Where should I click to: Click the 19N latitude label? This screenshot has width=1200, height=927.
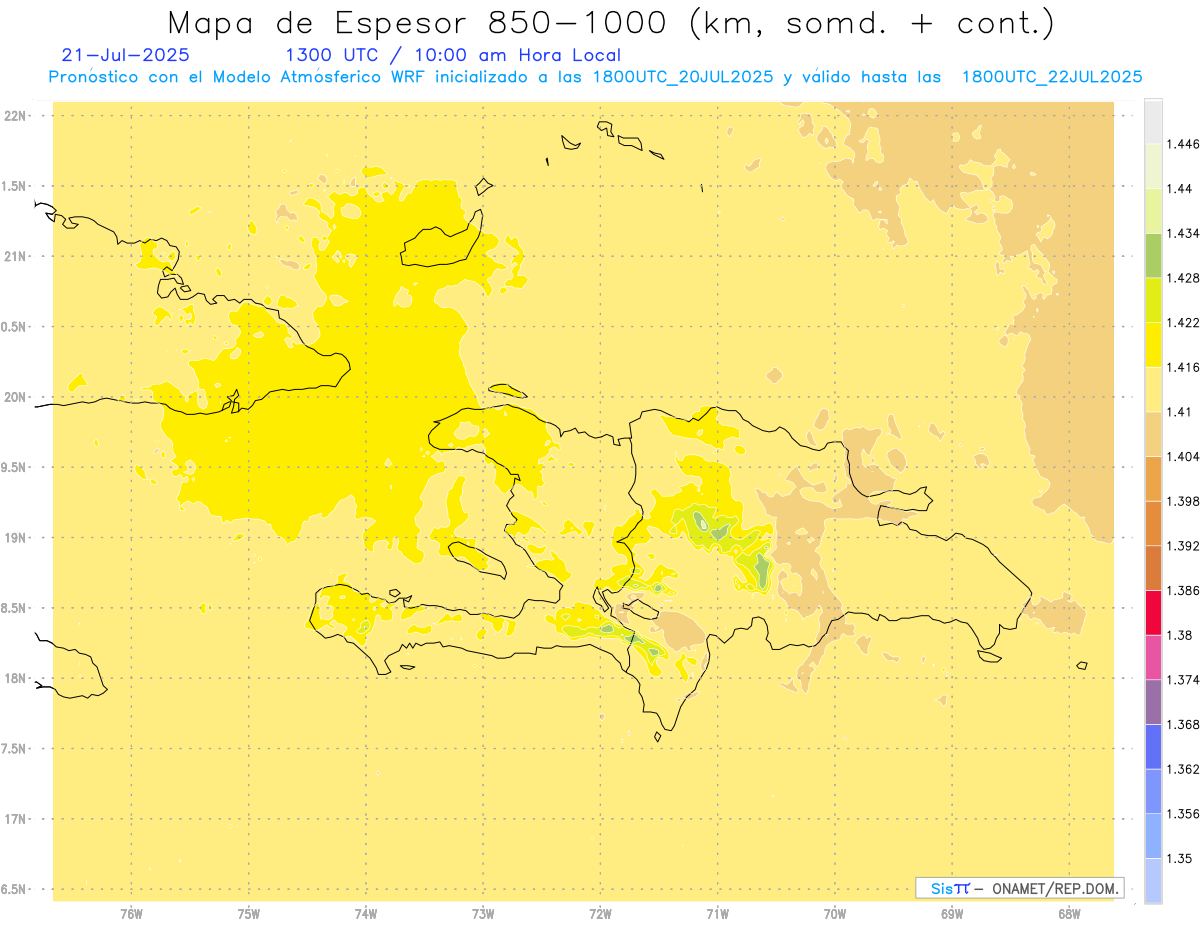click(x=15, y=537)
